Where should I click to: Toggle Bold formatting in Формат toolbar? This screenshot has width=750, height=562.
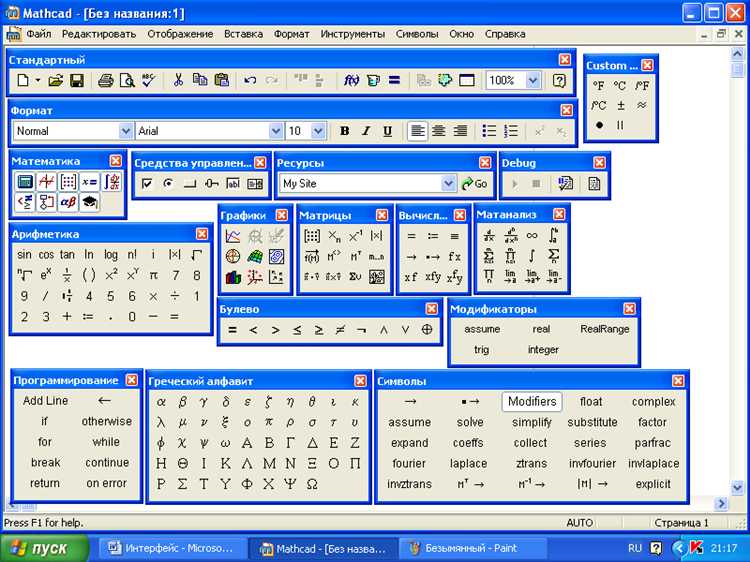[344, 131]
